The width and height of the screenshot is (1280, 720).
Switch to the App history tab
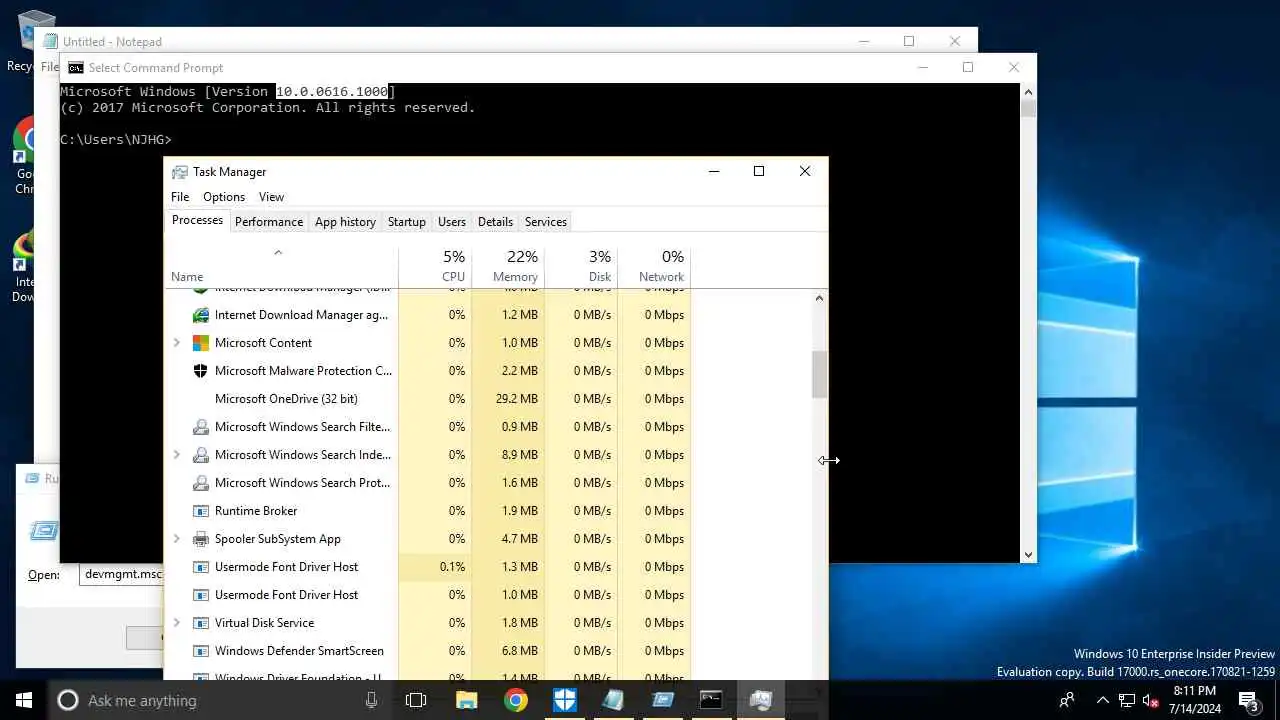pyautogui.click(x=345, y=222)
